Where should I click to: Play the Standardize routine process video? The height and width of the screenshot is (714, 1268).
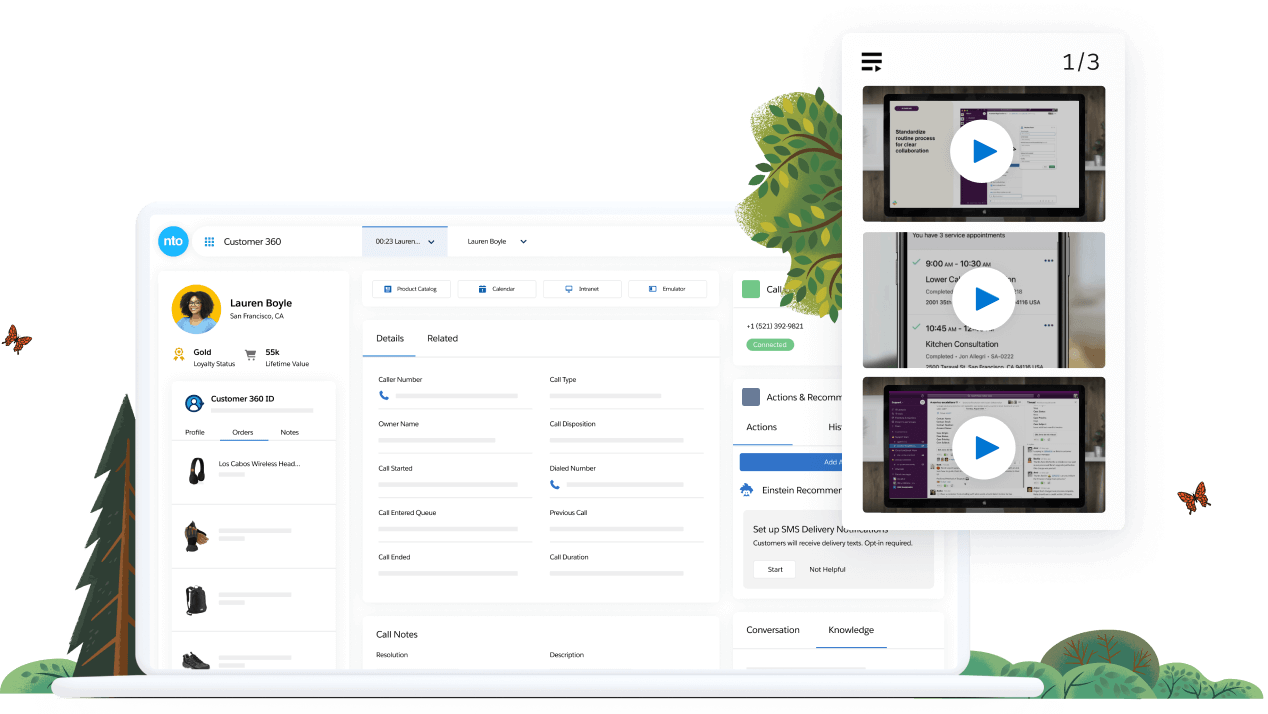984,152
